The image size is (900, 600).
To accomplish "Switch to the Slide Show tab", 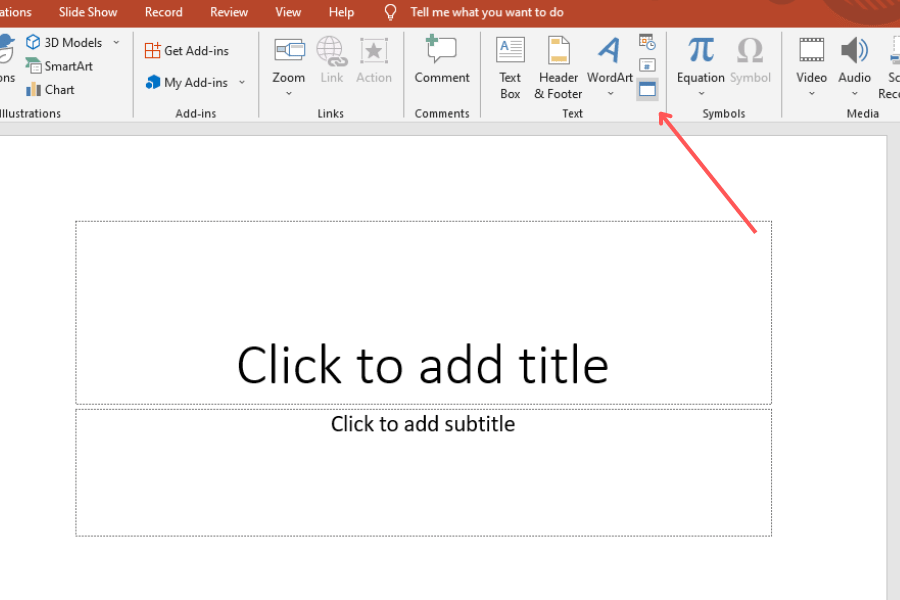I will (88, 12).
